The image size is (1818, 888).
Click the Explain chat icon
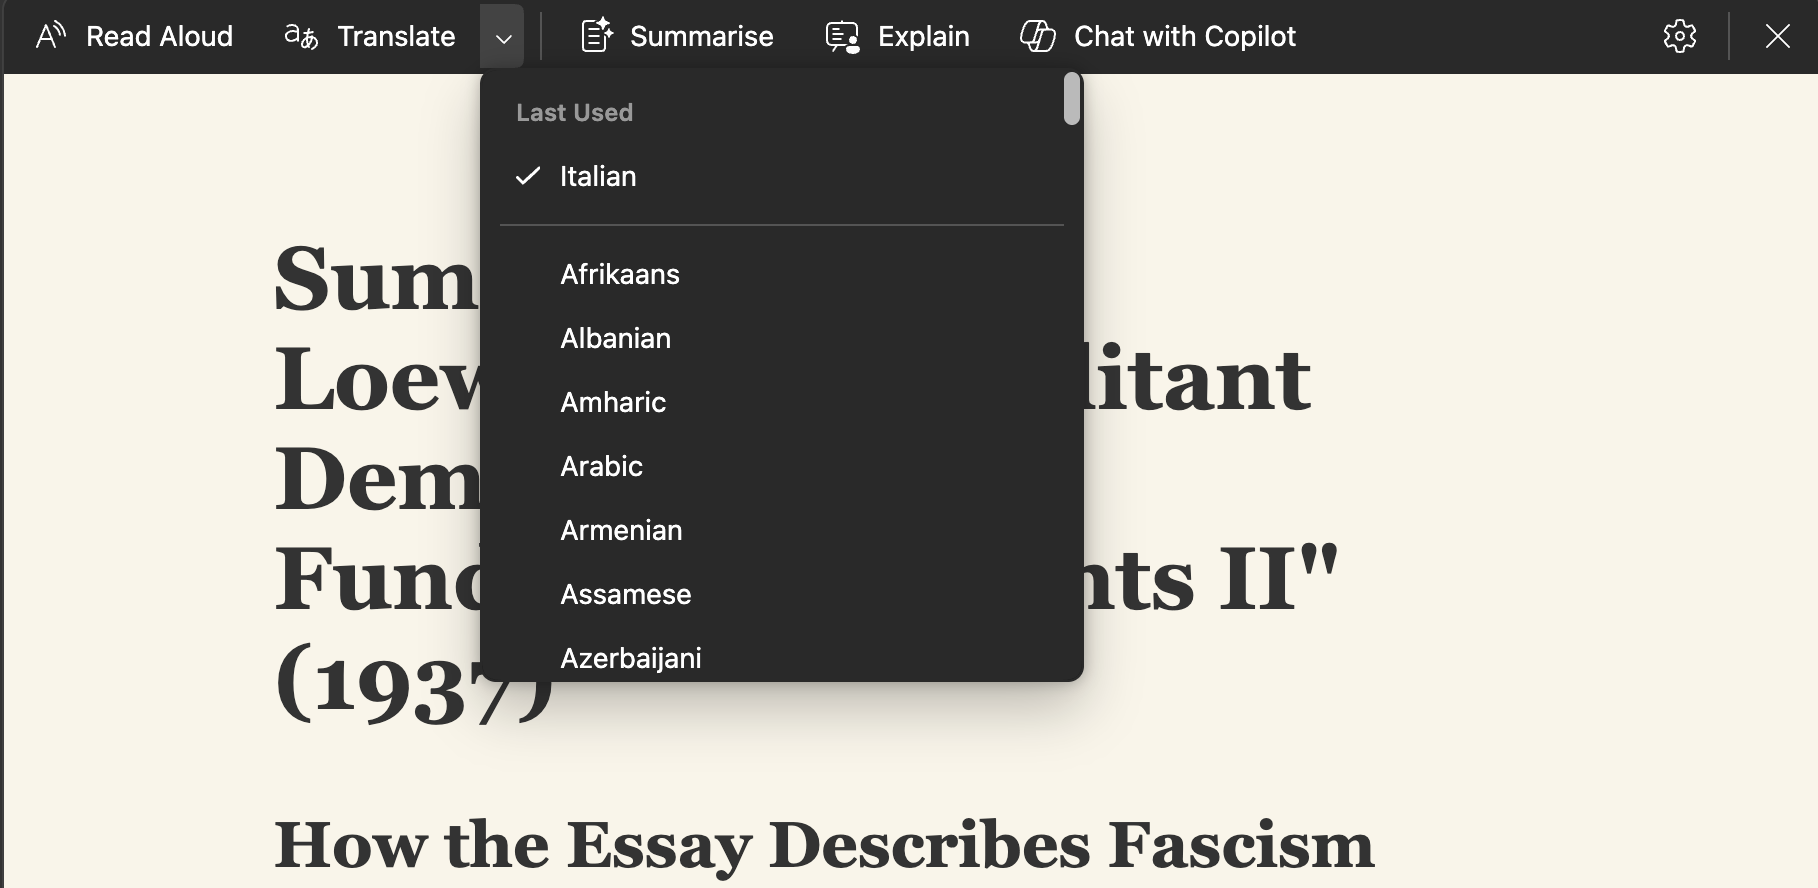[x=842, y=37]
